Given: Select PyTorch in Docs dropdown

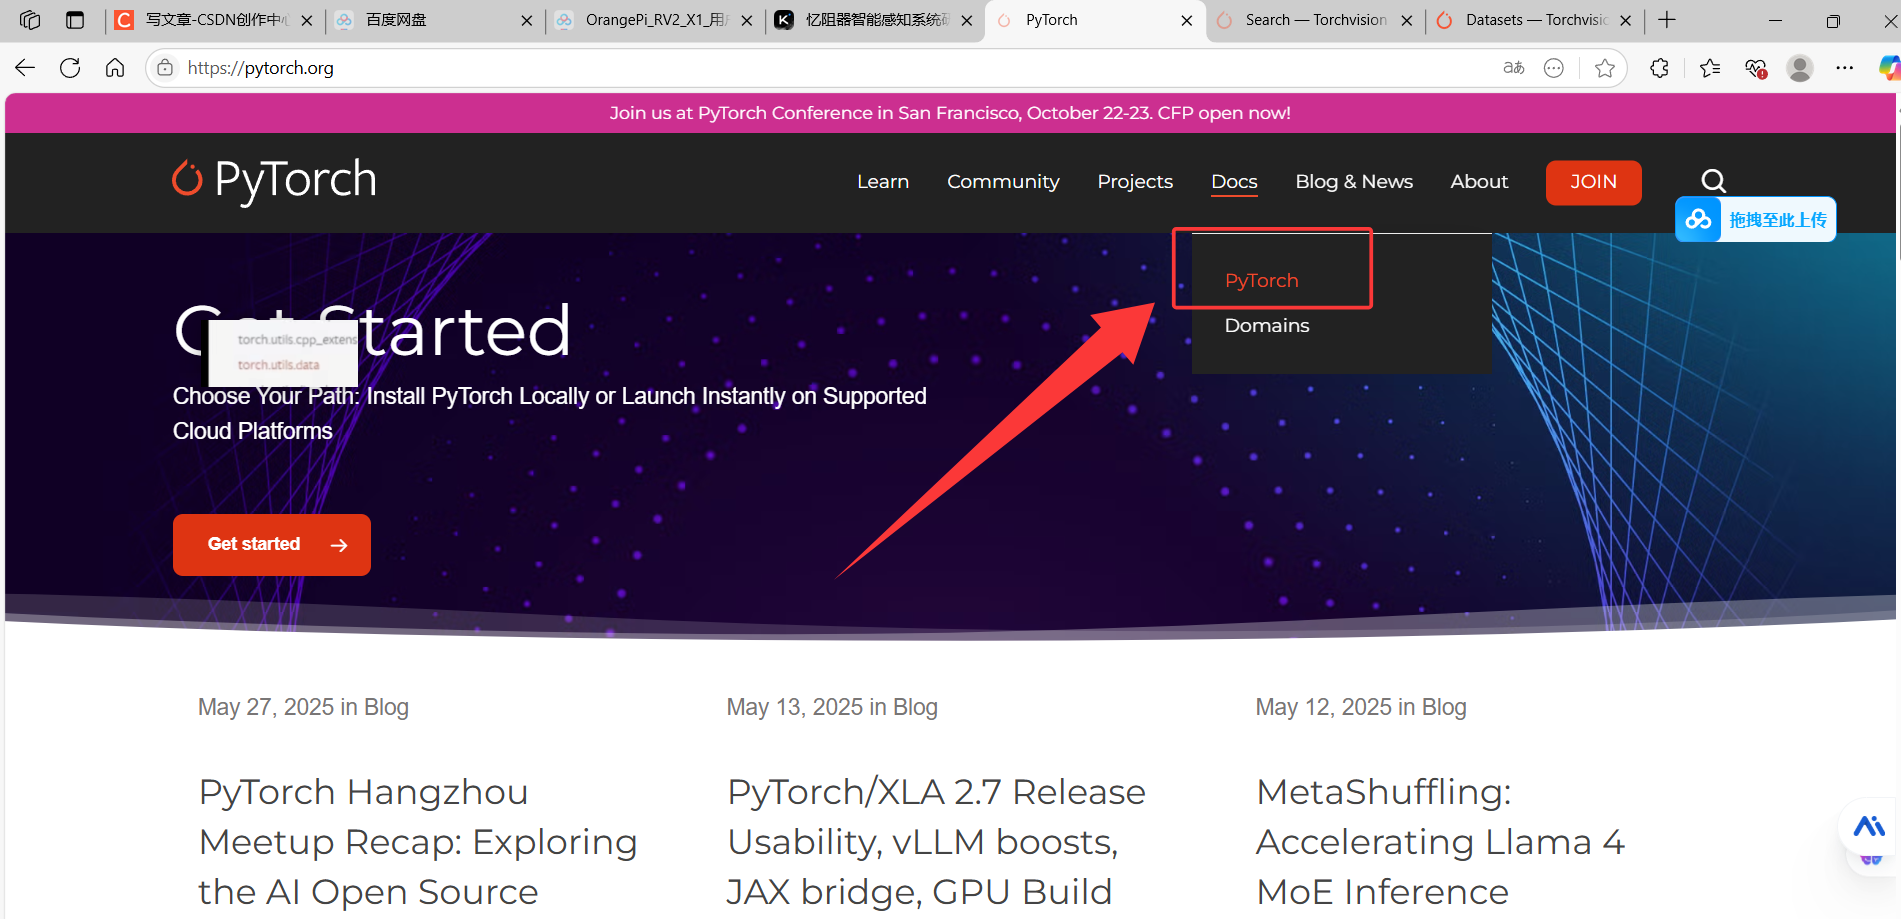Looking at the screenshot, I should 1261,281.
